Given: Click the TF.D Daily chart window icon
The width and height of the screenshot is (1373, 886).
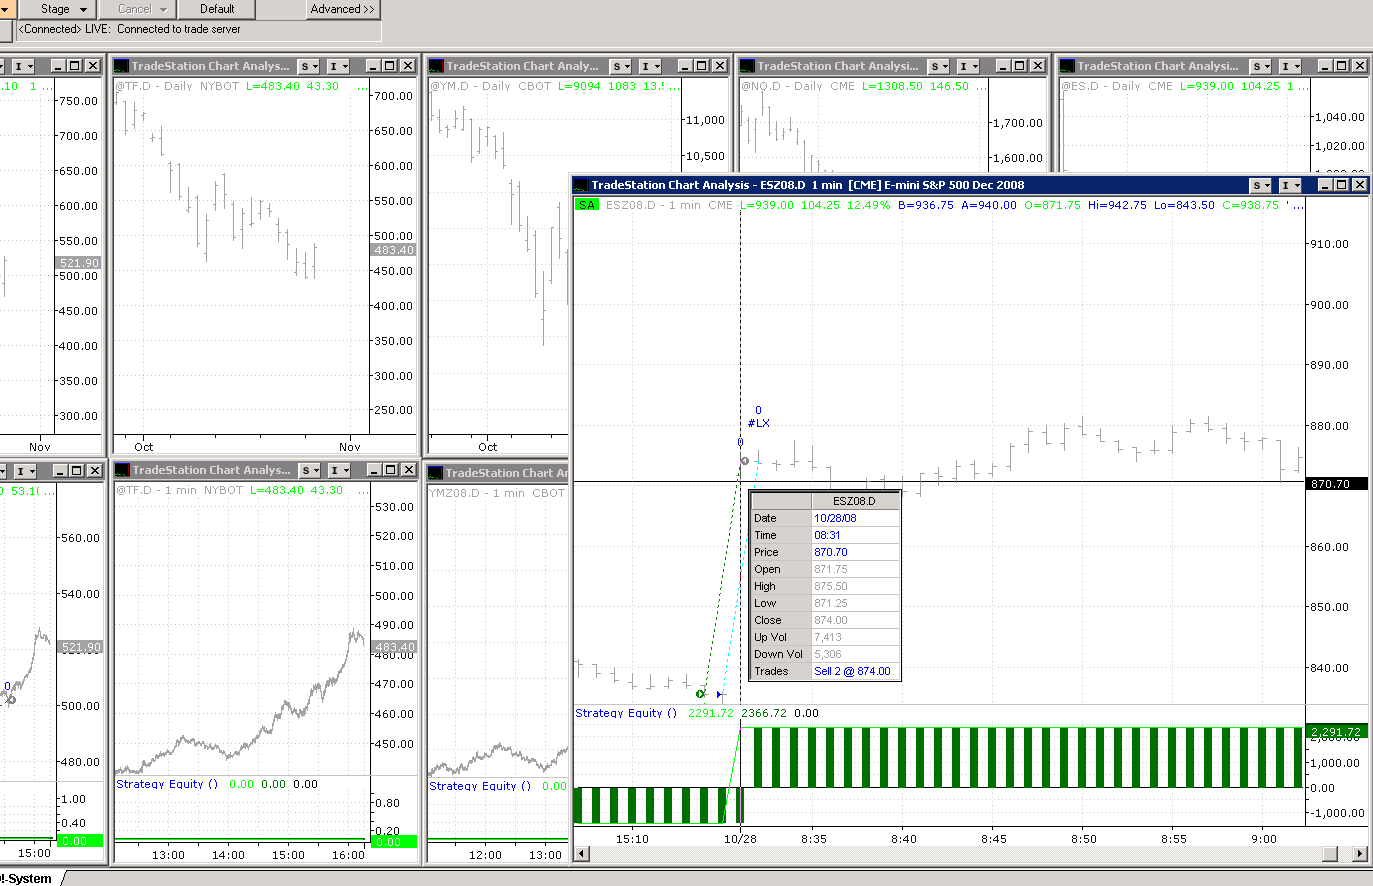Looking at the screenshot, I should pos(122,66).
